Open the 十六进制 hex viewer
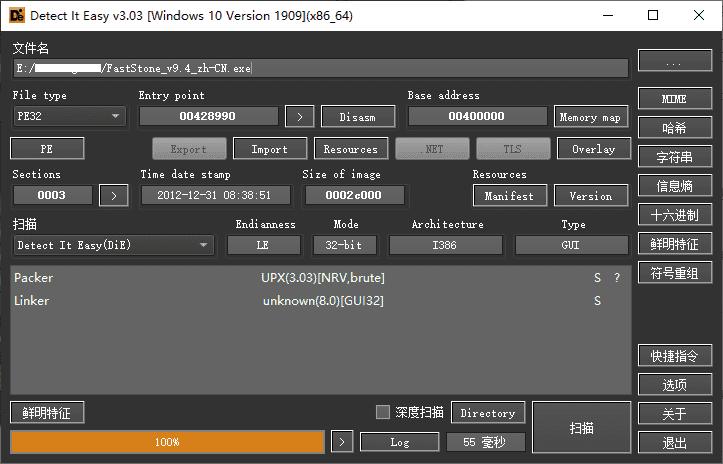 (675, 214)
